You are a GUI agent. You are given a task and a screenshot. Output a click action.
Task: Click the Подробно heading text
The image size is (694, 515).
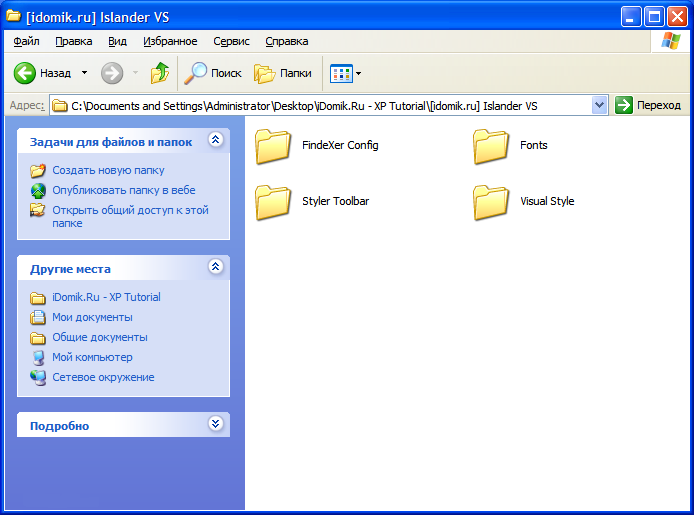pos(60,426)
